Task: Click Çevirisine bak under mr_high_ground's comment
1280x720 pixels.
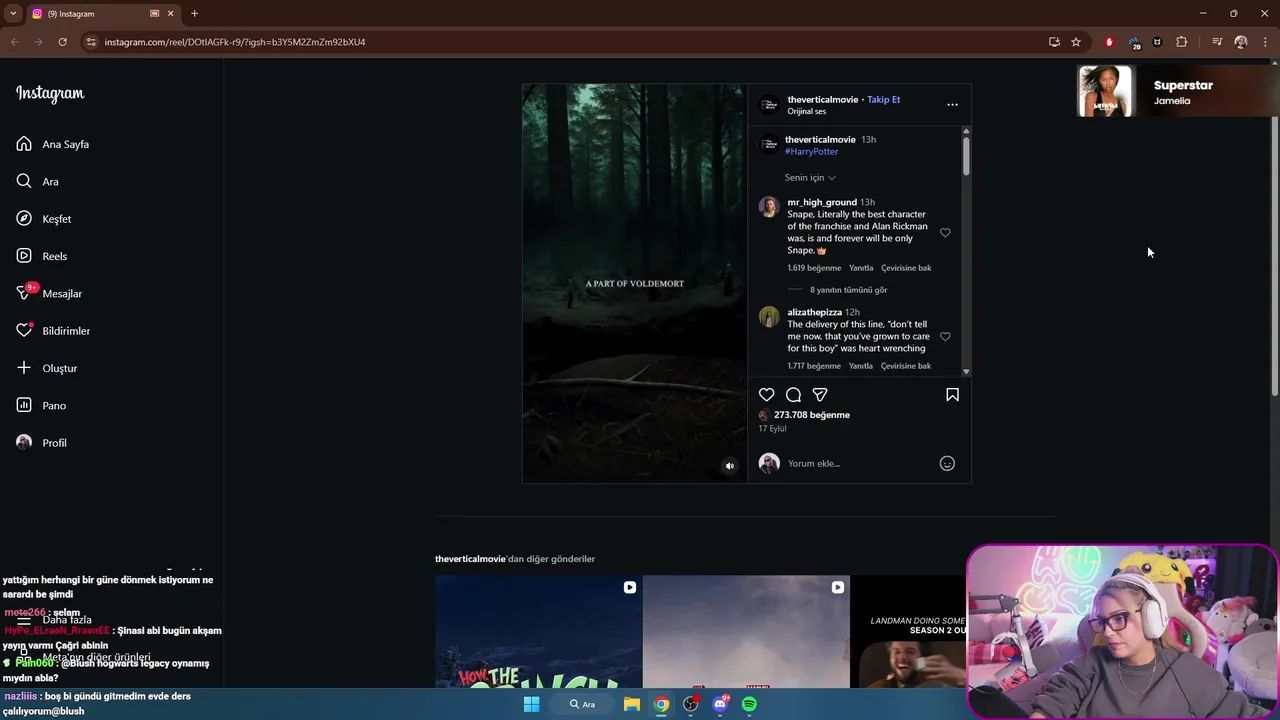Action: (x=906, y=268)
